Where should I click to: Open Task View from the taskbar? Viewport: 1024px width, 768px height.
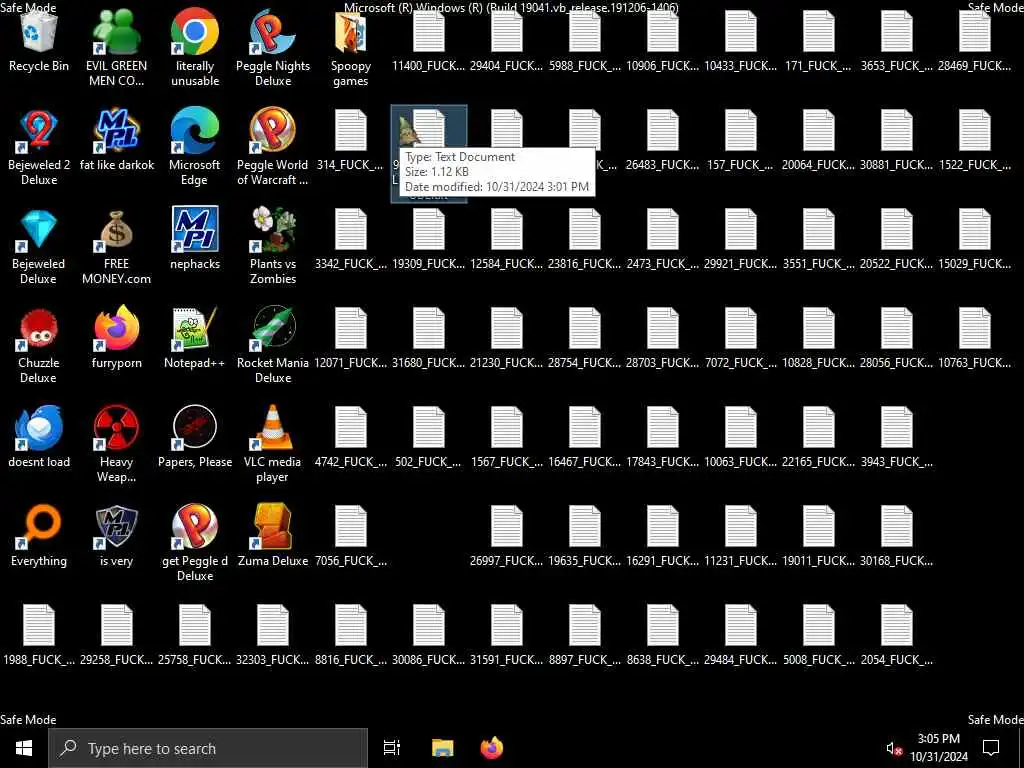392,748
